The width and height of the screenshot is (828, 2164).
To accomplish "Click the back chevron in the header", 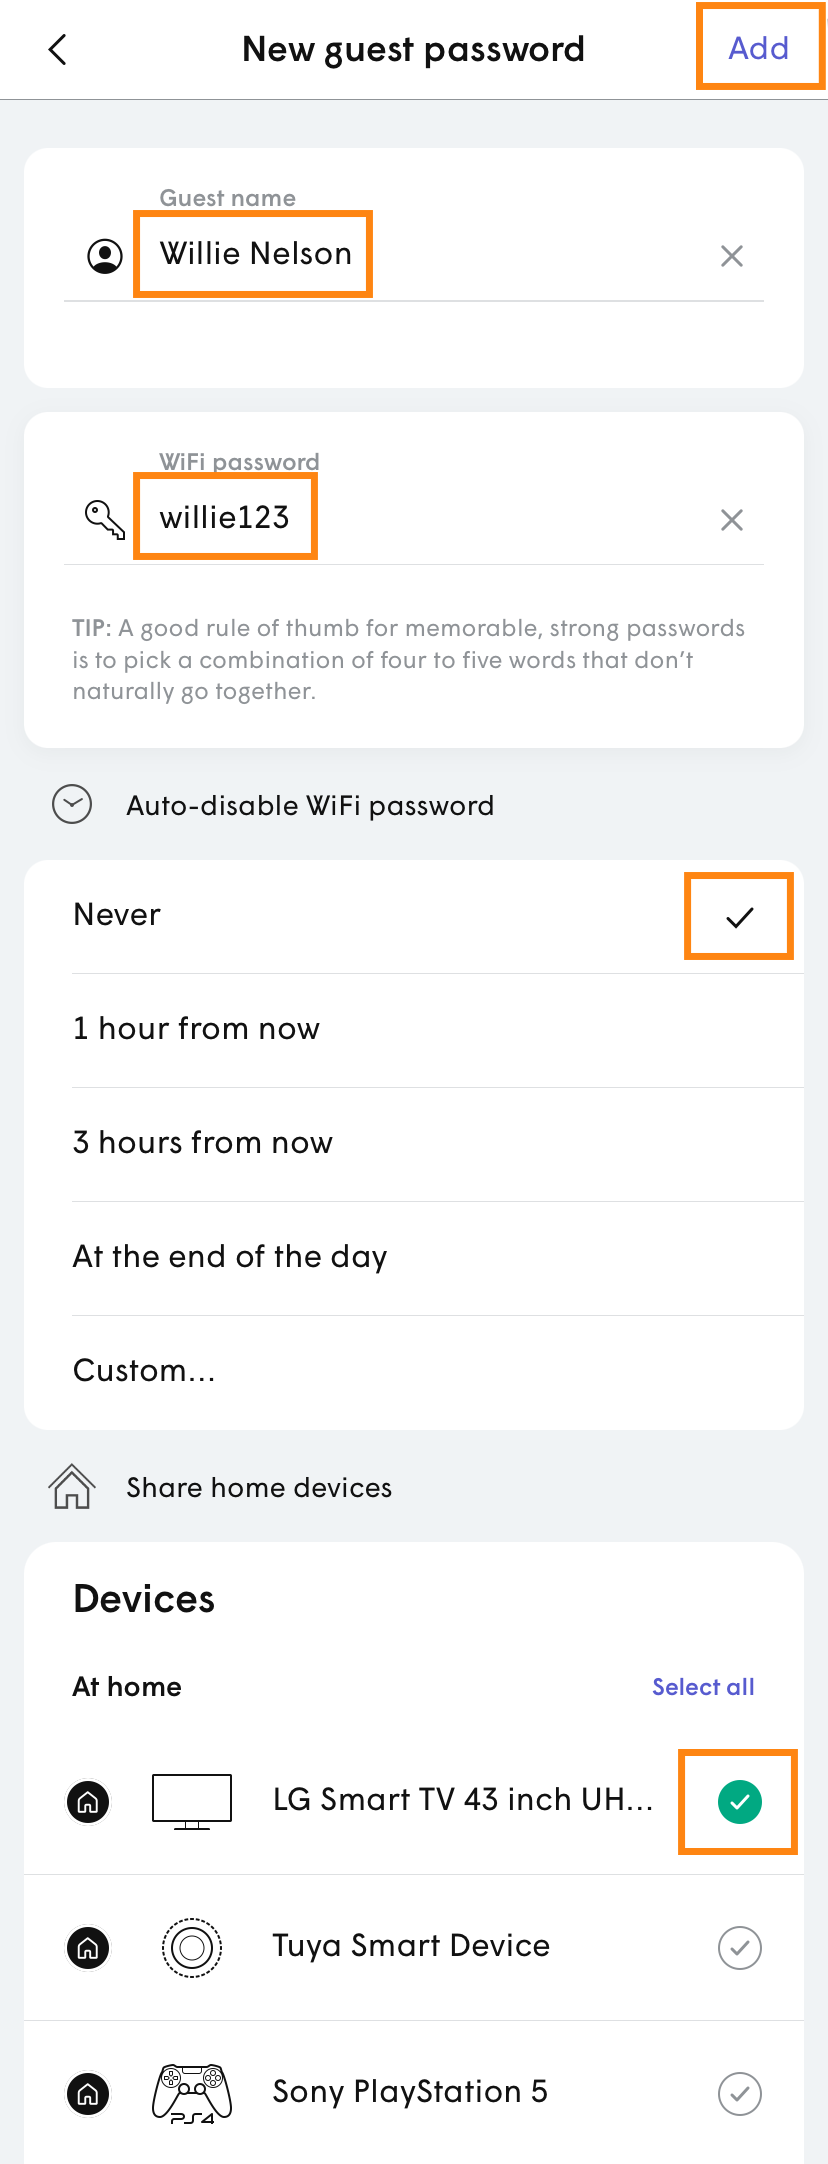I will (57, 48).
